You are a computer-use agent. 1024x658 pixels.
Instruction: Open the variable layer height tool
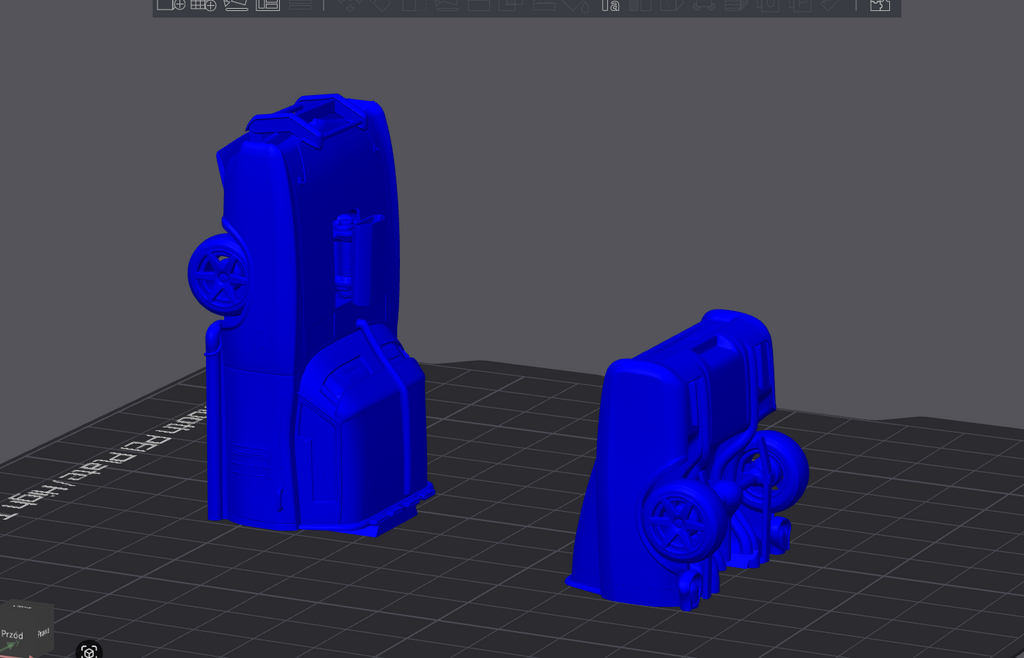(300, 5)
